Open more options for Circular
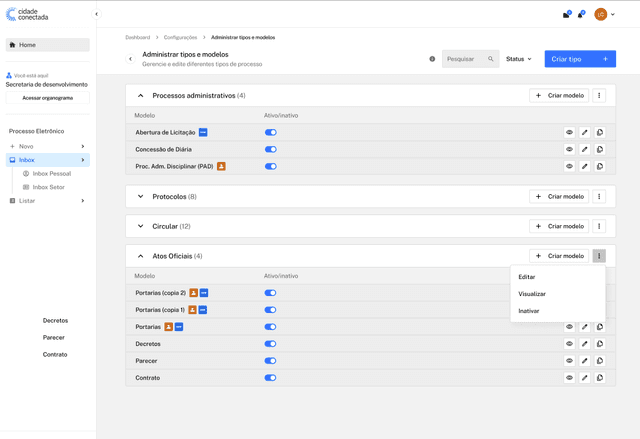 click(599, 226)
